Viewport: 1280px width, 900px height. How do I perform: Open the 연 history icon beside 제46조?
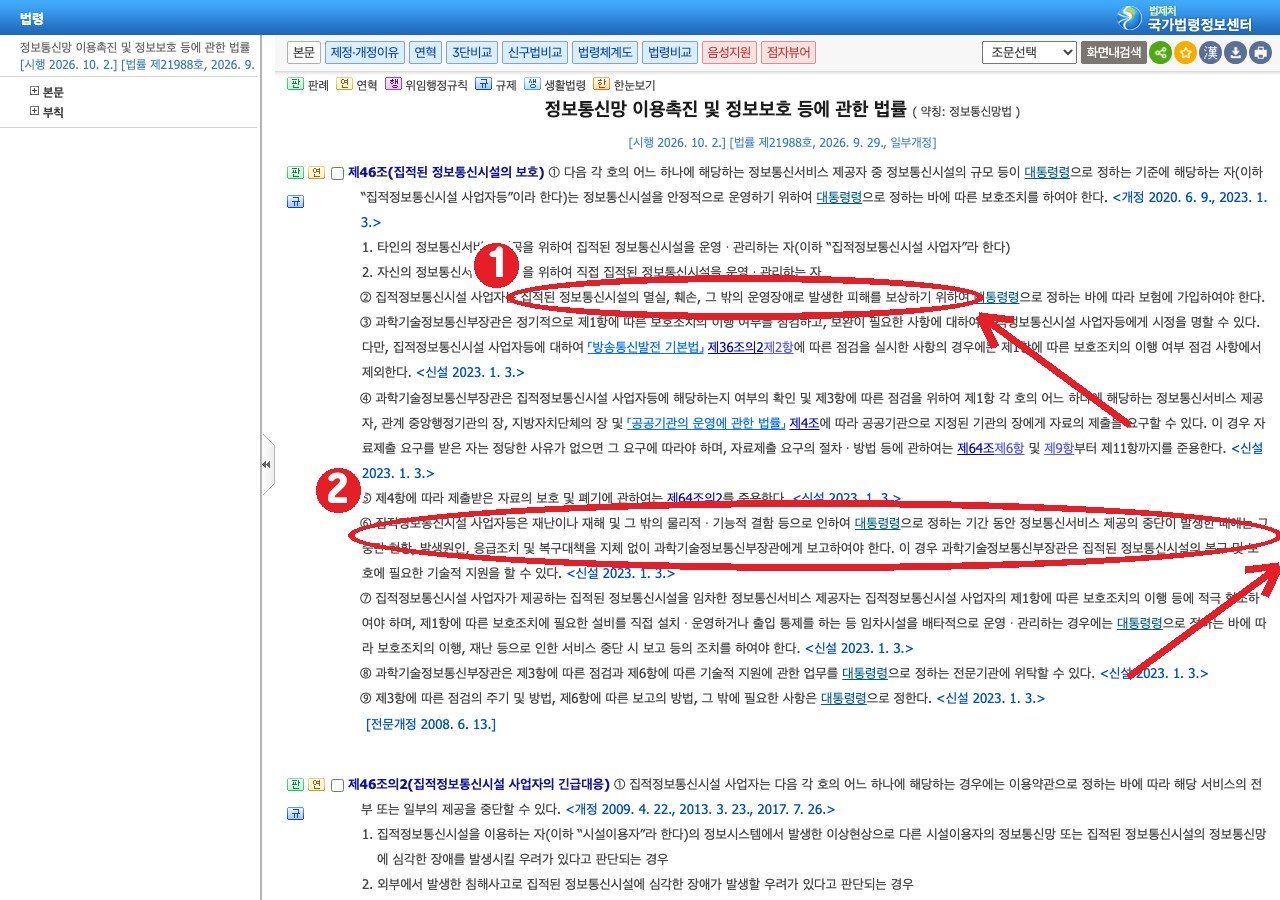316,172
